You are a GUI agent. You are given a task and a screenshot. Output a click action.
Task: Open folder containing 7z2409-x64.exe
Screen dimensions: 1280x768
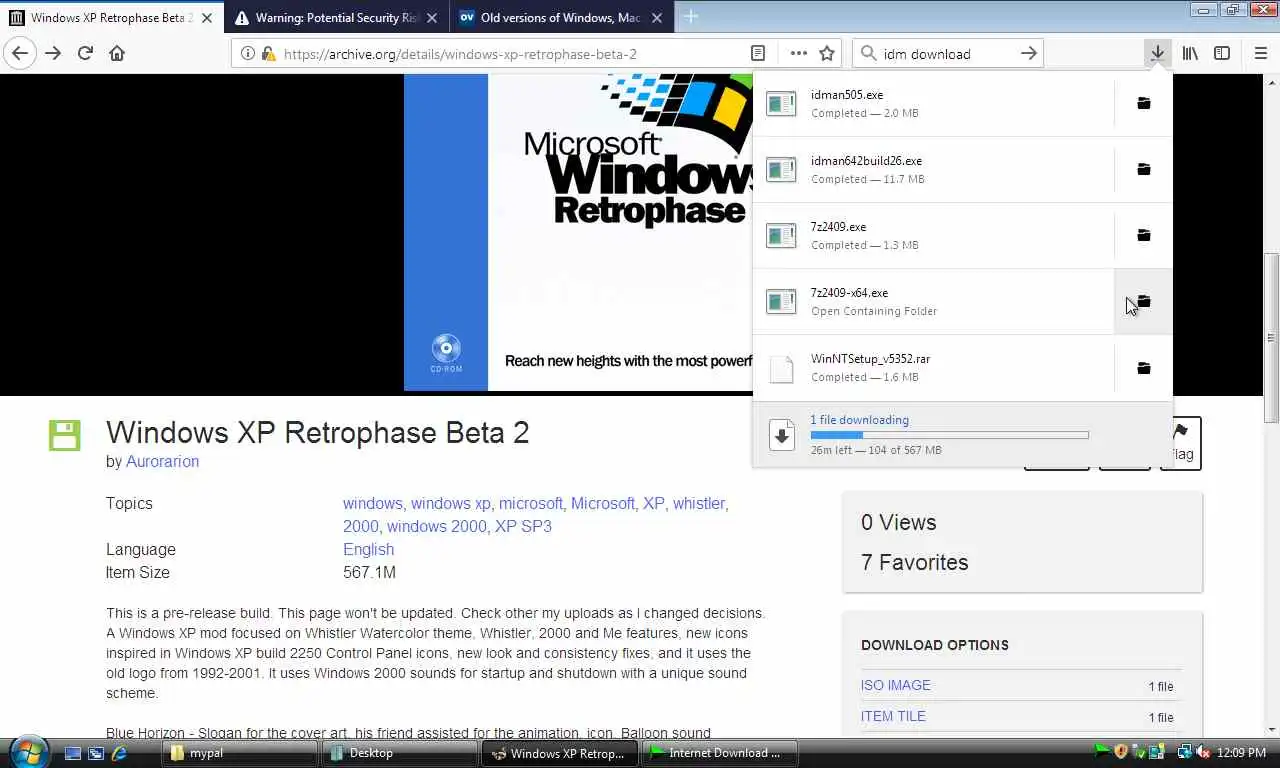pos(1143,301)
